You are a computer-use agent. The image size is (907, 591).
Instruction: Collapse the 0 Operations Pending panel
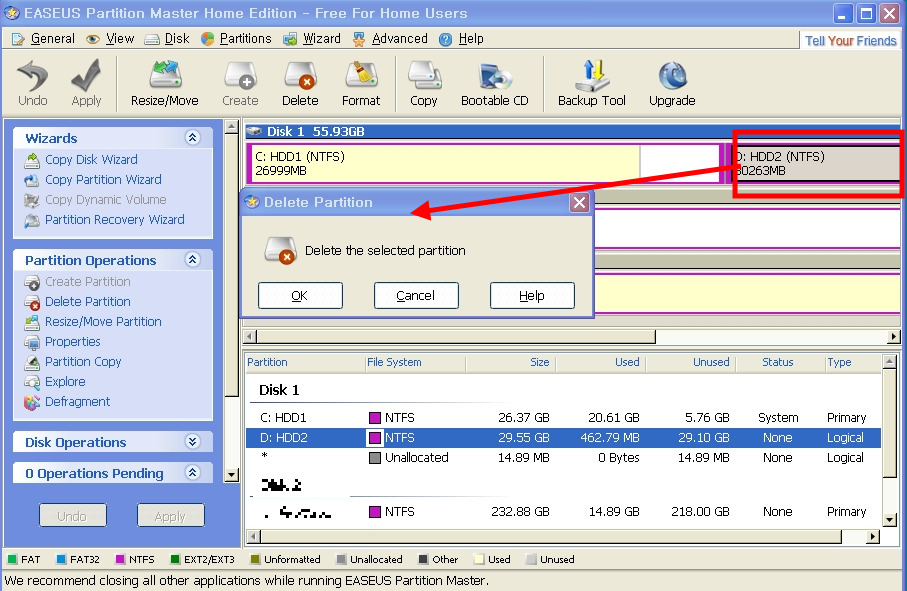tap(193, 473)
